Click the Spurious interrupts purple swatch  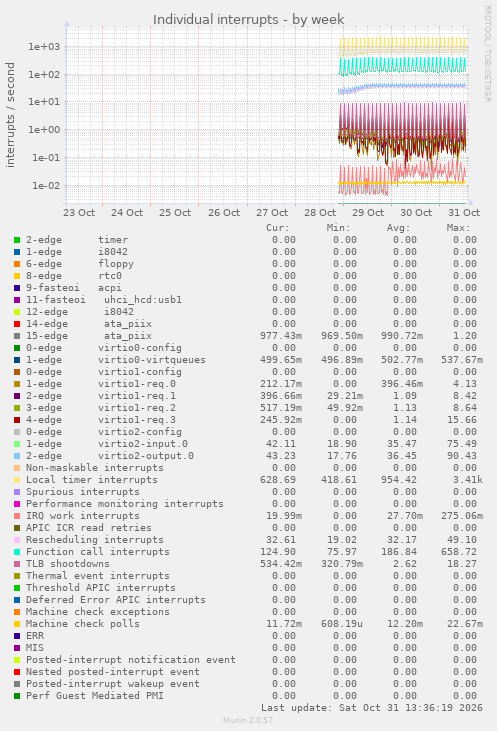[x=17, y=492]
